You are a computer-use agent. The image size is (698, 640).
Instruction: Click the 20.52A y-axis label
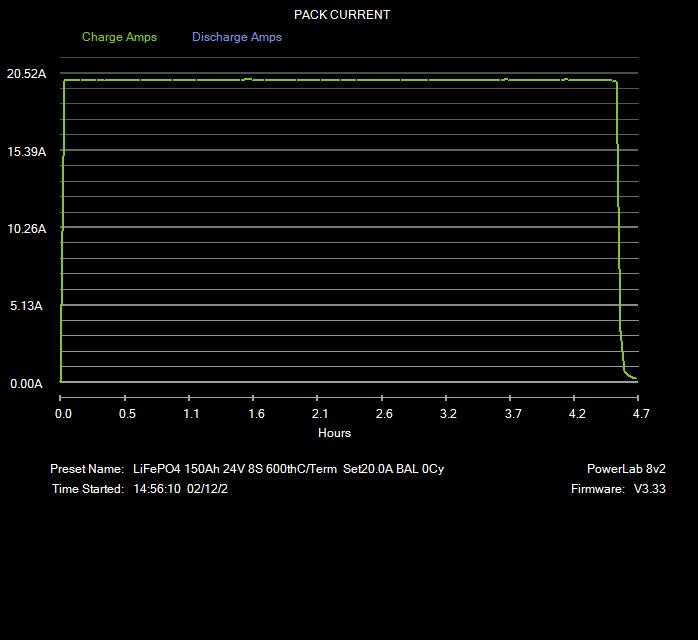[26, 74]
